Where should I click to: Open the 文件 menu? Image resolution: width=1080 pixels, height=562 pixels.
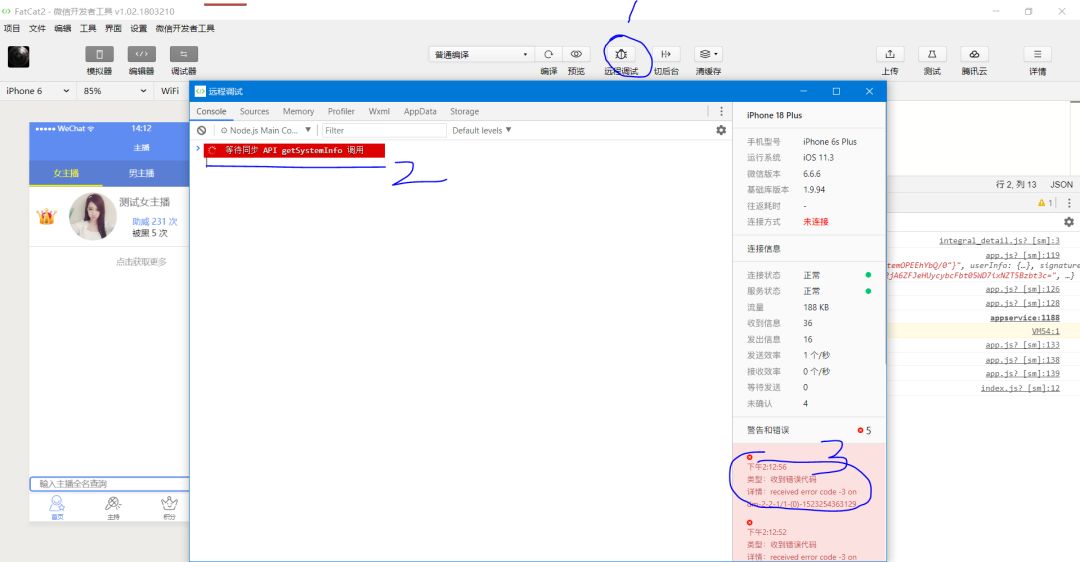[x=37, y=28]
